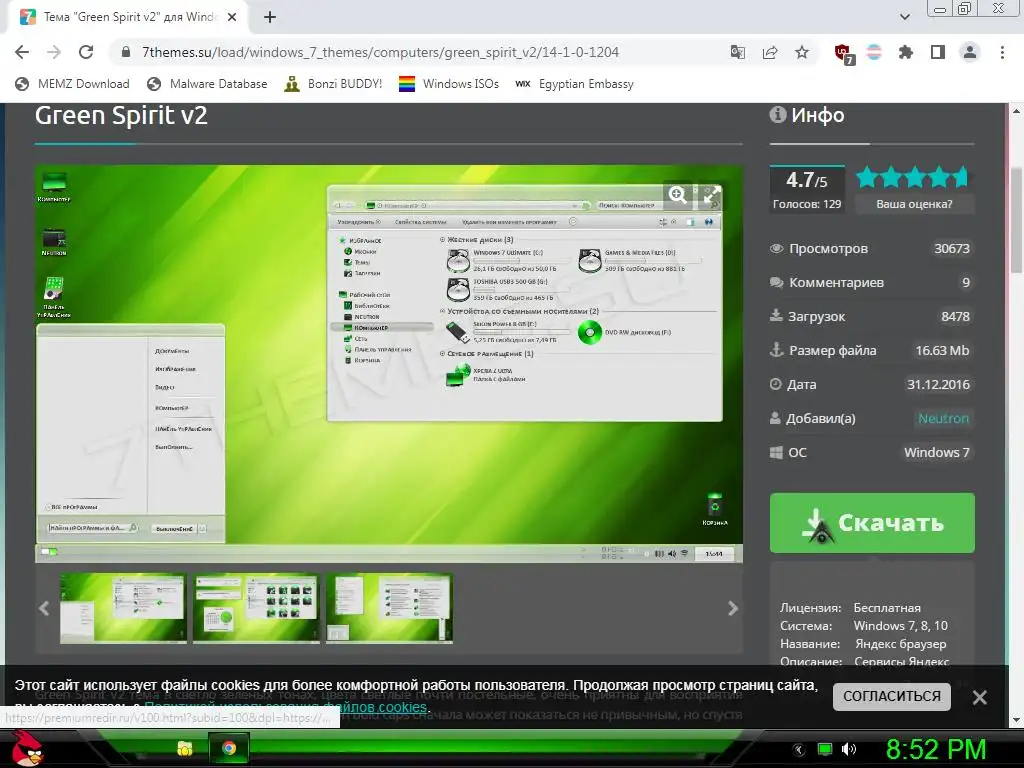Image resolution: width=1024 pixels, height=768 pixels.
Task: Go back to the previous page
Action: pyautogui.click(x=22, y=52)
